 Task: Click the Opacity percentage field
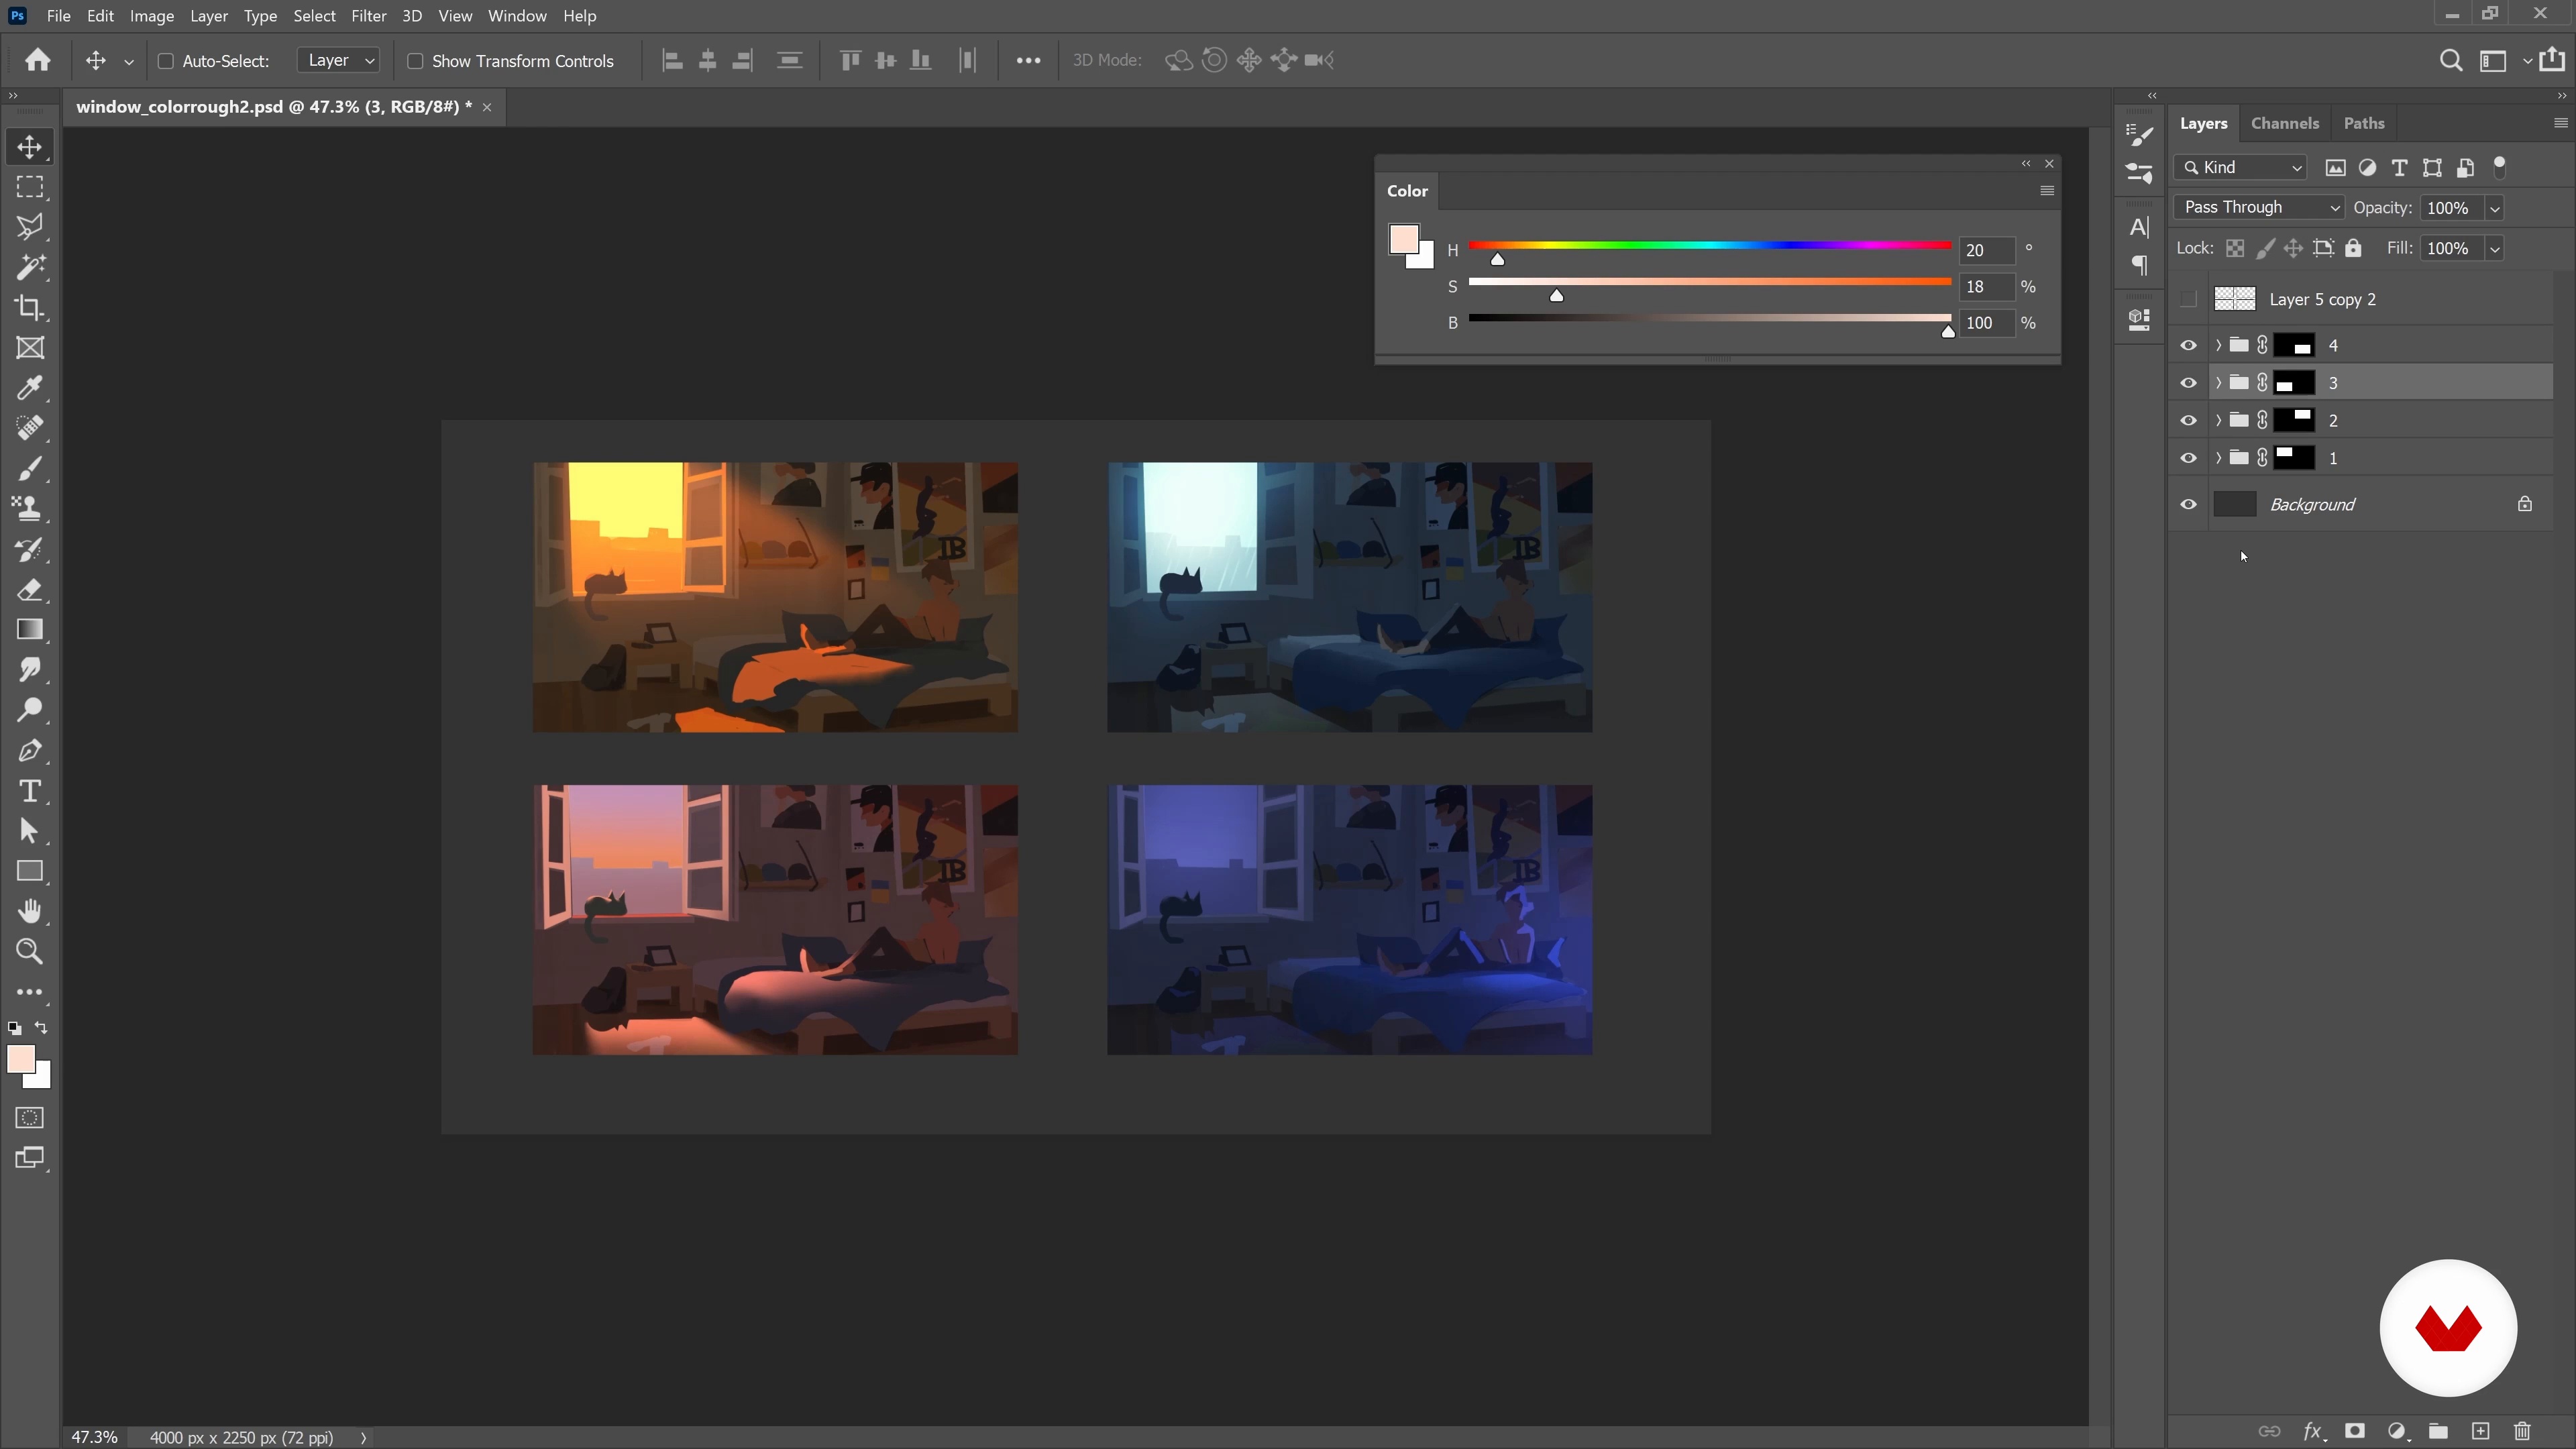coord(2449,208)
